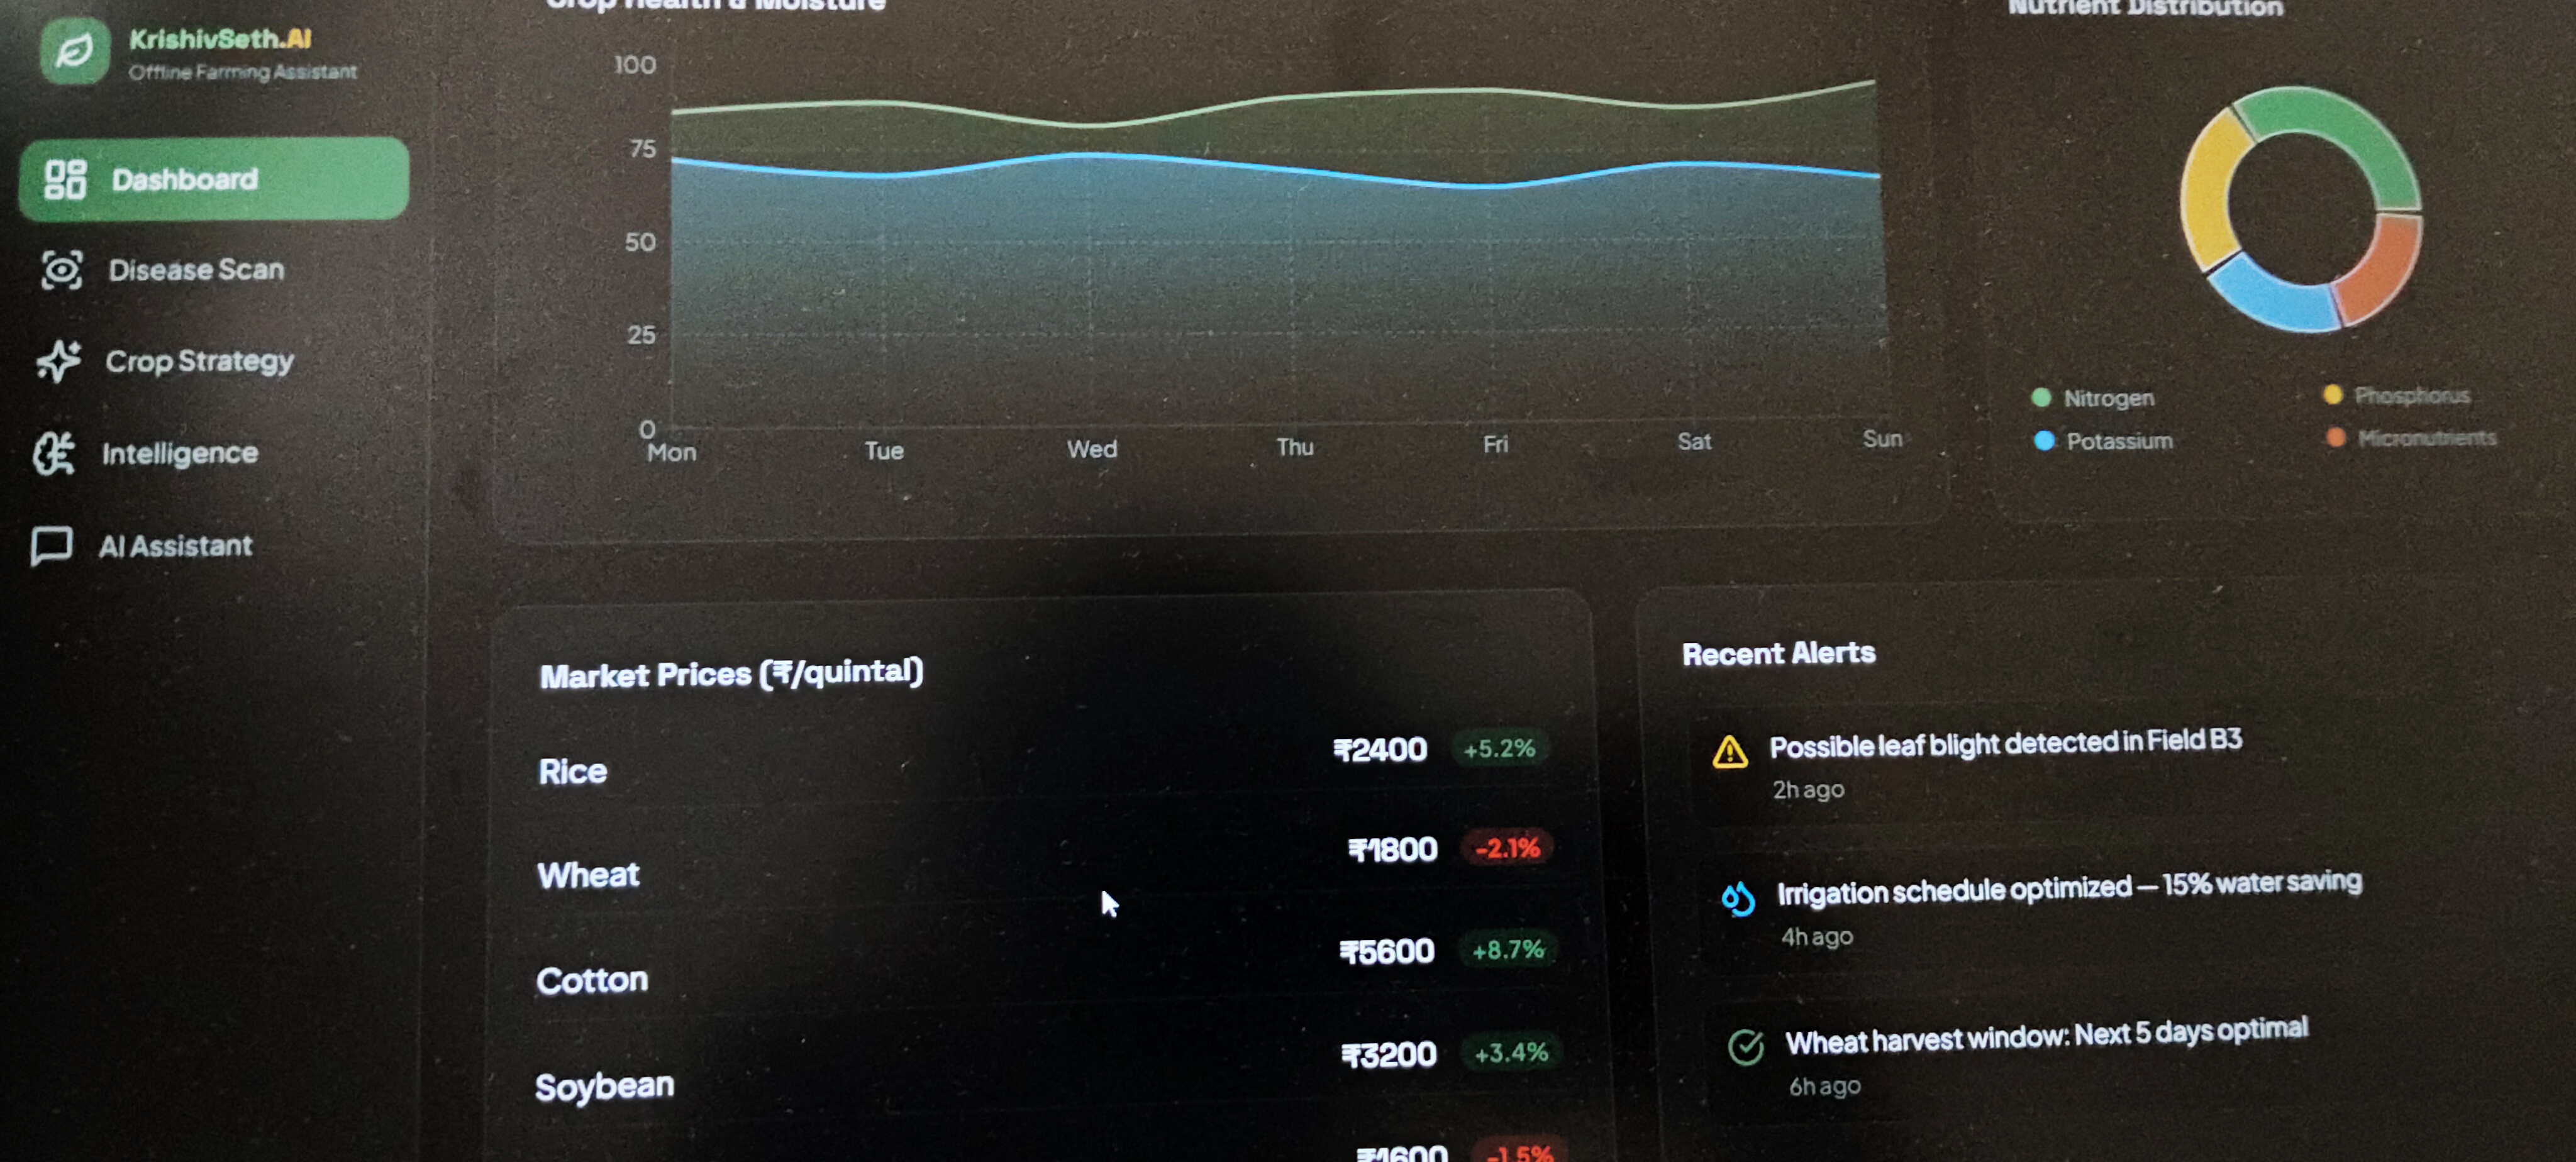Click the Dashboard grid icon
Image resolution: width=2576 pixels, height=1162 pixels.
(65, 180)
